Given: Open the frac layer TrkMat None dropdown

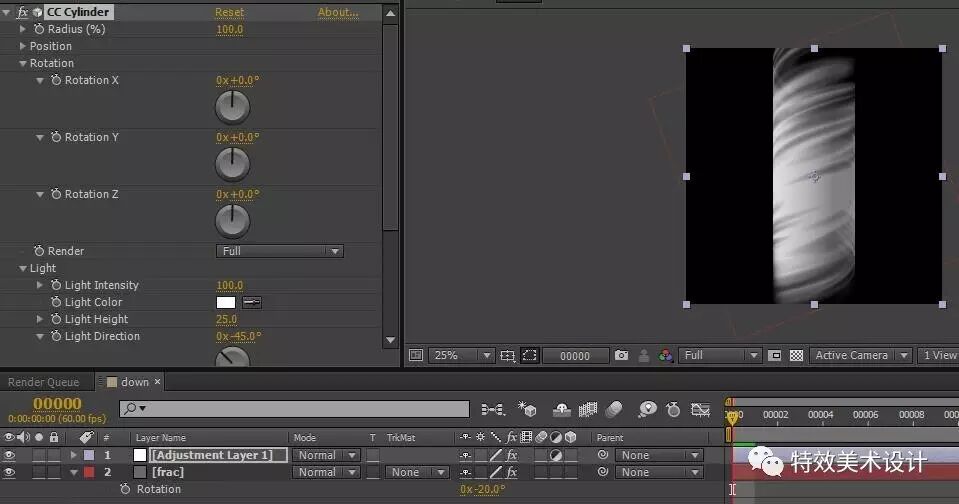Looking at the screenshot, I should (417, 472).
